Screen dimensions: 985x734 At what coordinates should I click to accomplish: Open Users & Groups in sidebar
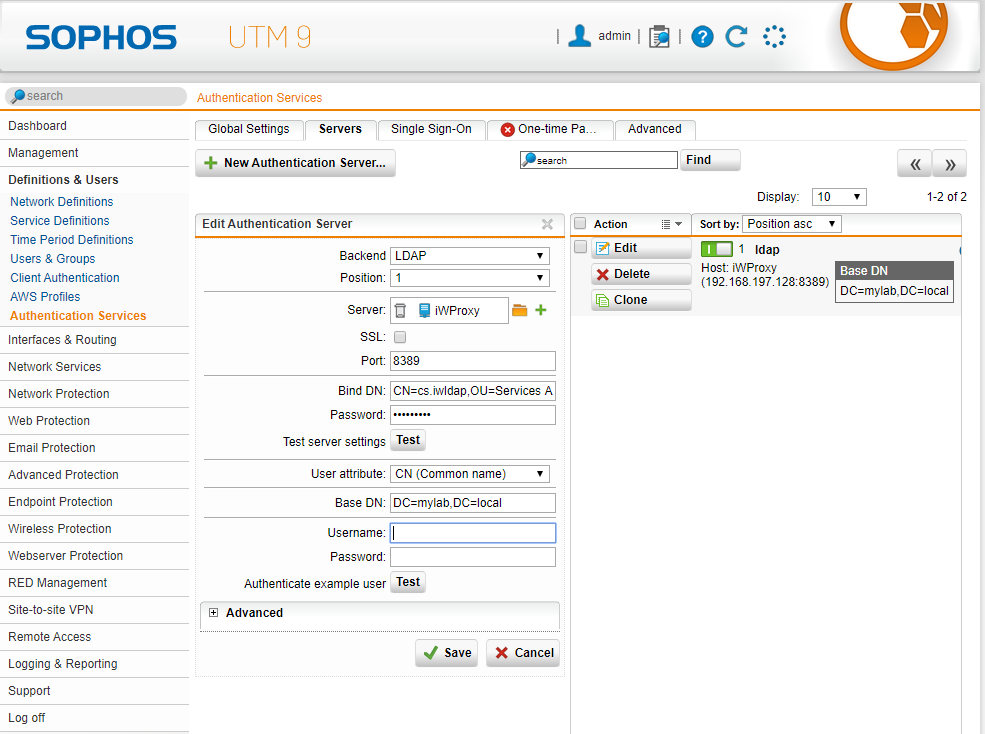53,259
